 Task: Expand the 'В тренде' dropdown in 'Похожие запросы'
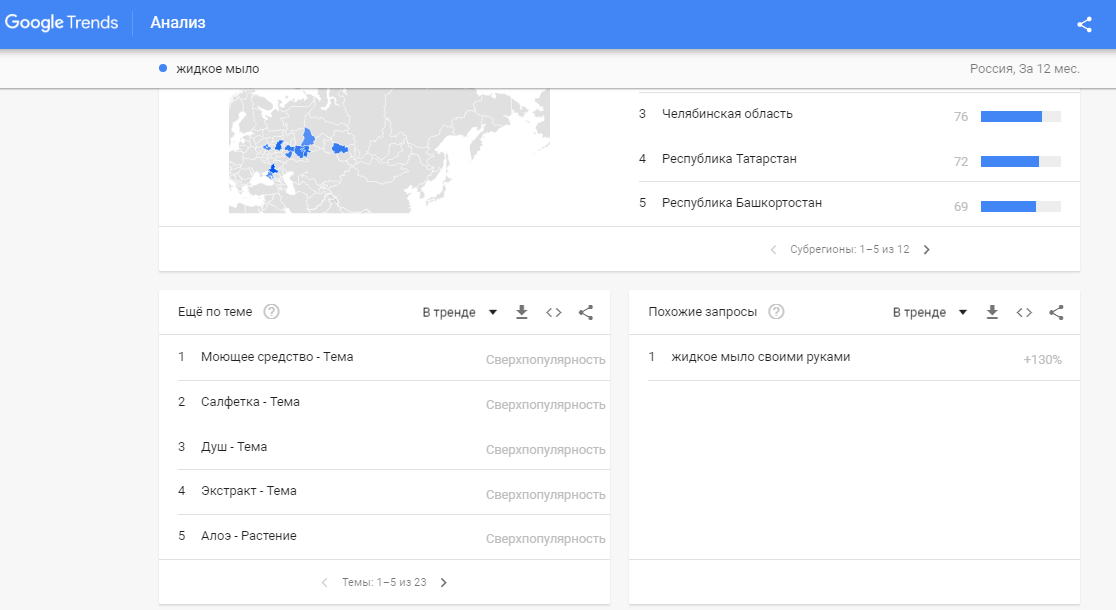pos(930,312)
